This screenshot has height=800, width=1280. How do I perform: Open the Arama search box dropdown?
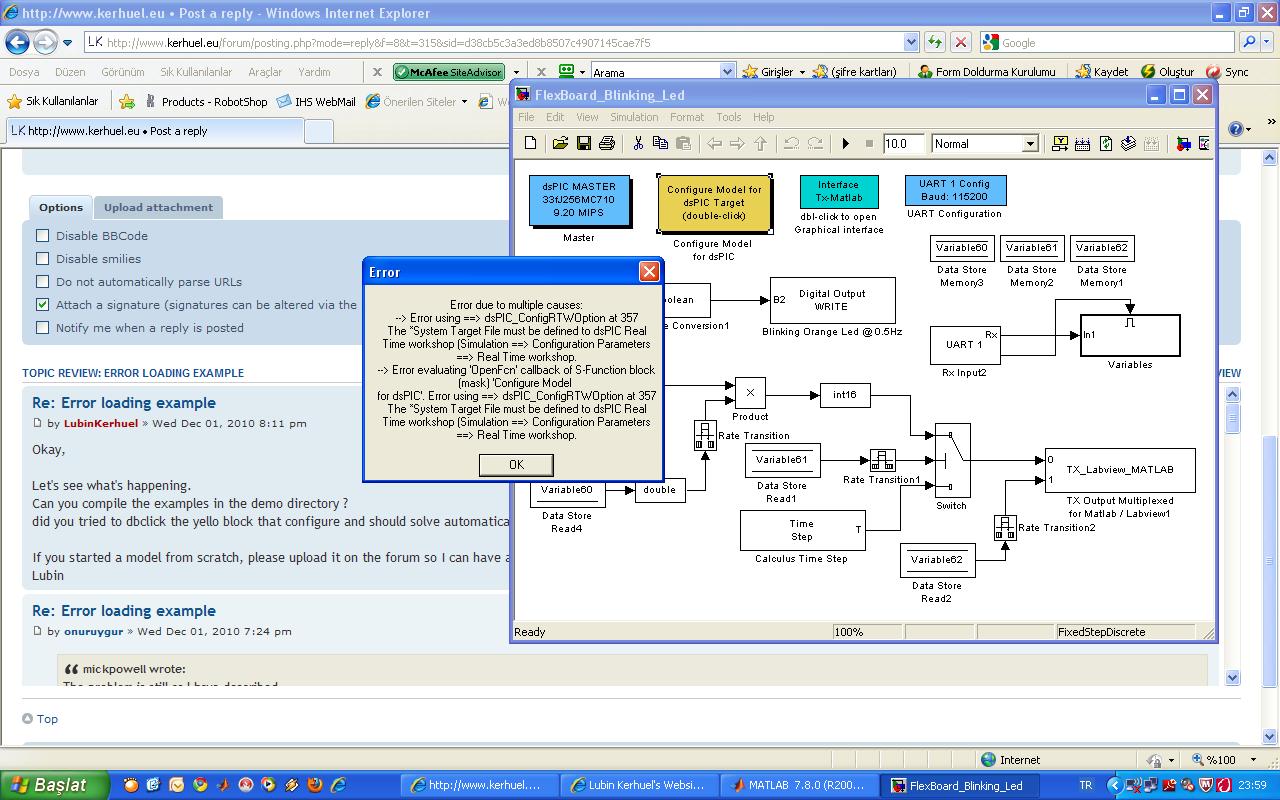727,72
